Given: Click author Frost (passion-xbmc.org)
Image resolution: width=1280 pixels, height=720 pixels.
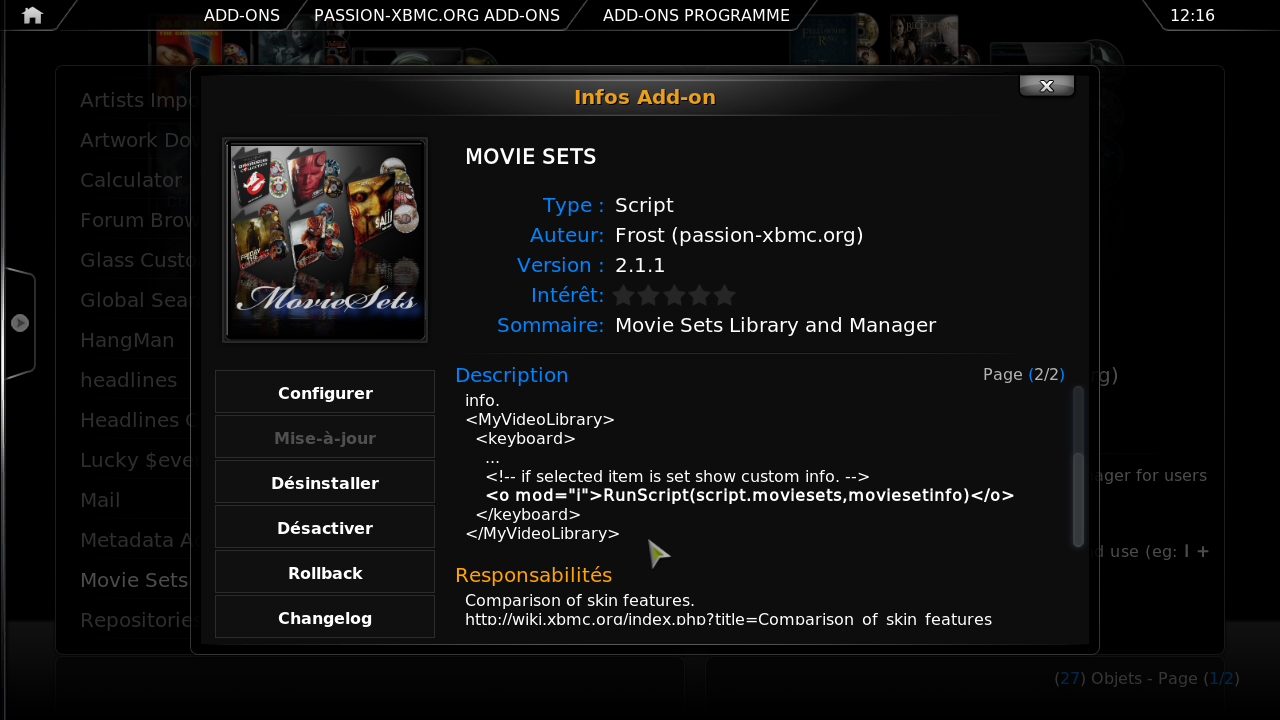Looking at the screenshot, I should (x=739, y=235).
